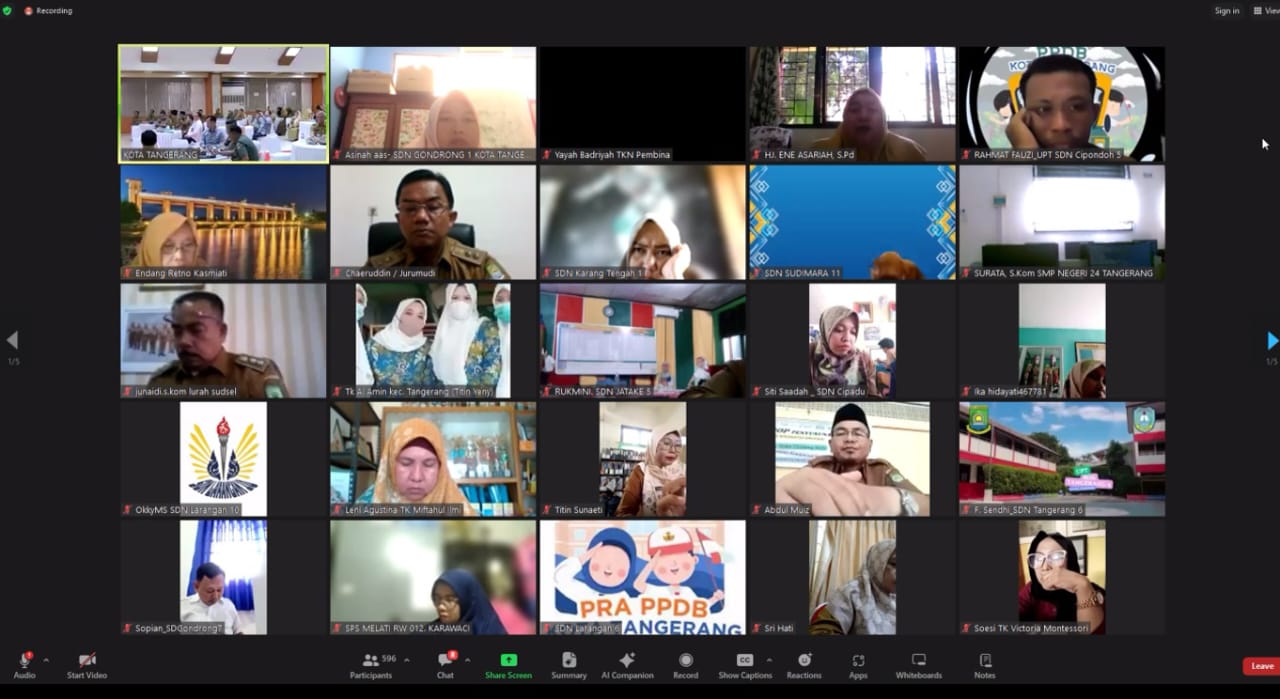This screenshot has width=1280, height=699.
Task: Open the Apps panel
Action: 858,664
